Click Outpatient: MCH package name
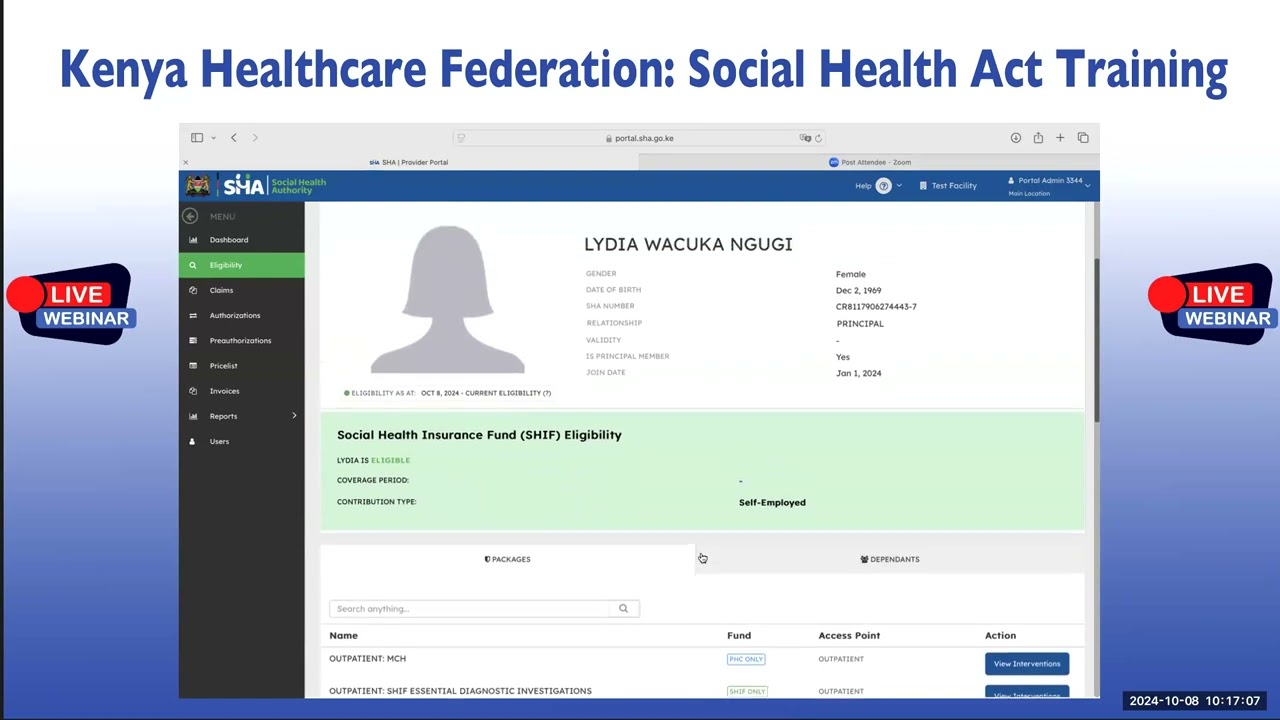Screen dimensions: 1280x720 (x=368, y=659)
